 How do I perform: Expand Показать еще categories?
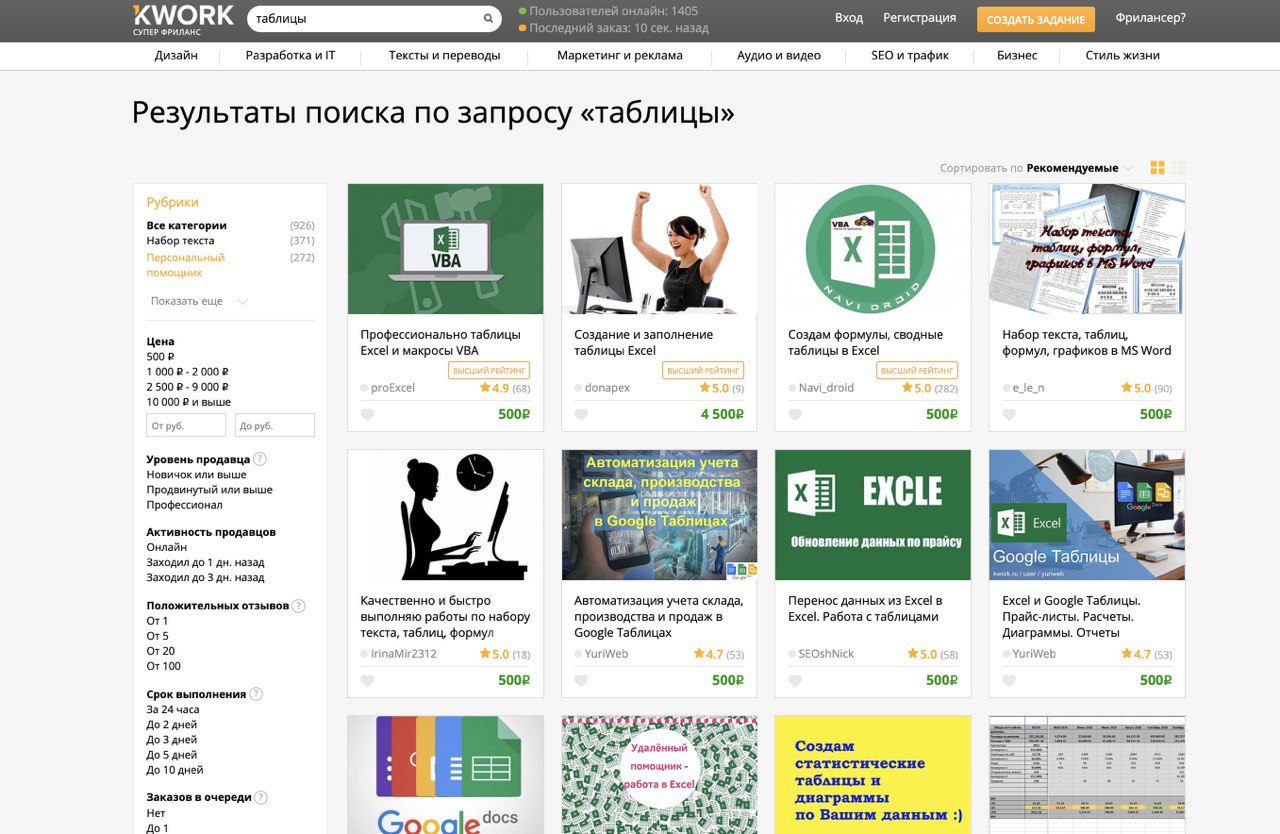pyautogui.click(x=199, y=301)
